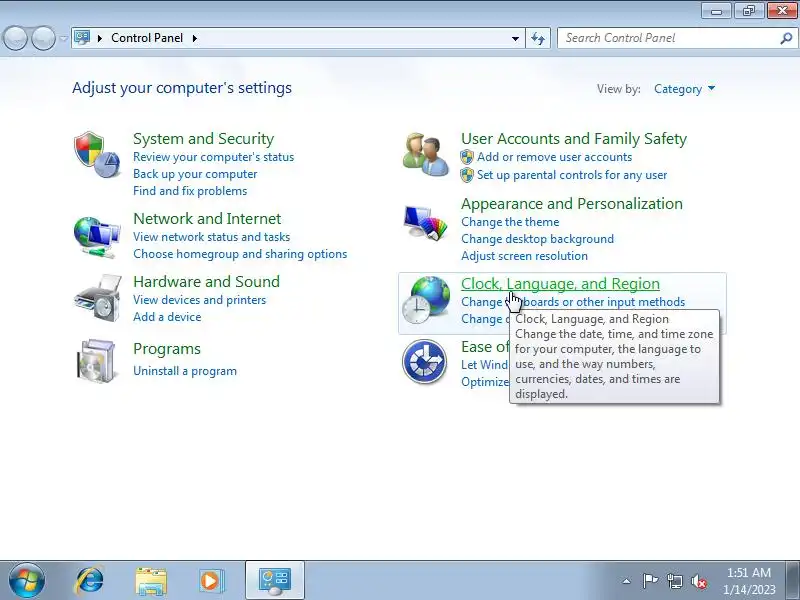Open the Action Center flag icon
800x600 pixels.
[x=650, y=581]
